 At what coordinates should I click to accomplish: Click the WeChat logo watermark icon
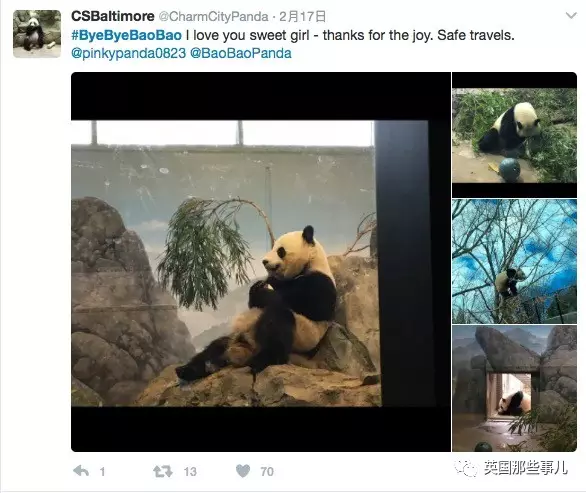tap(466, 468)
